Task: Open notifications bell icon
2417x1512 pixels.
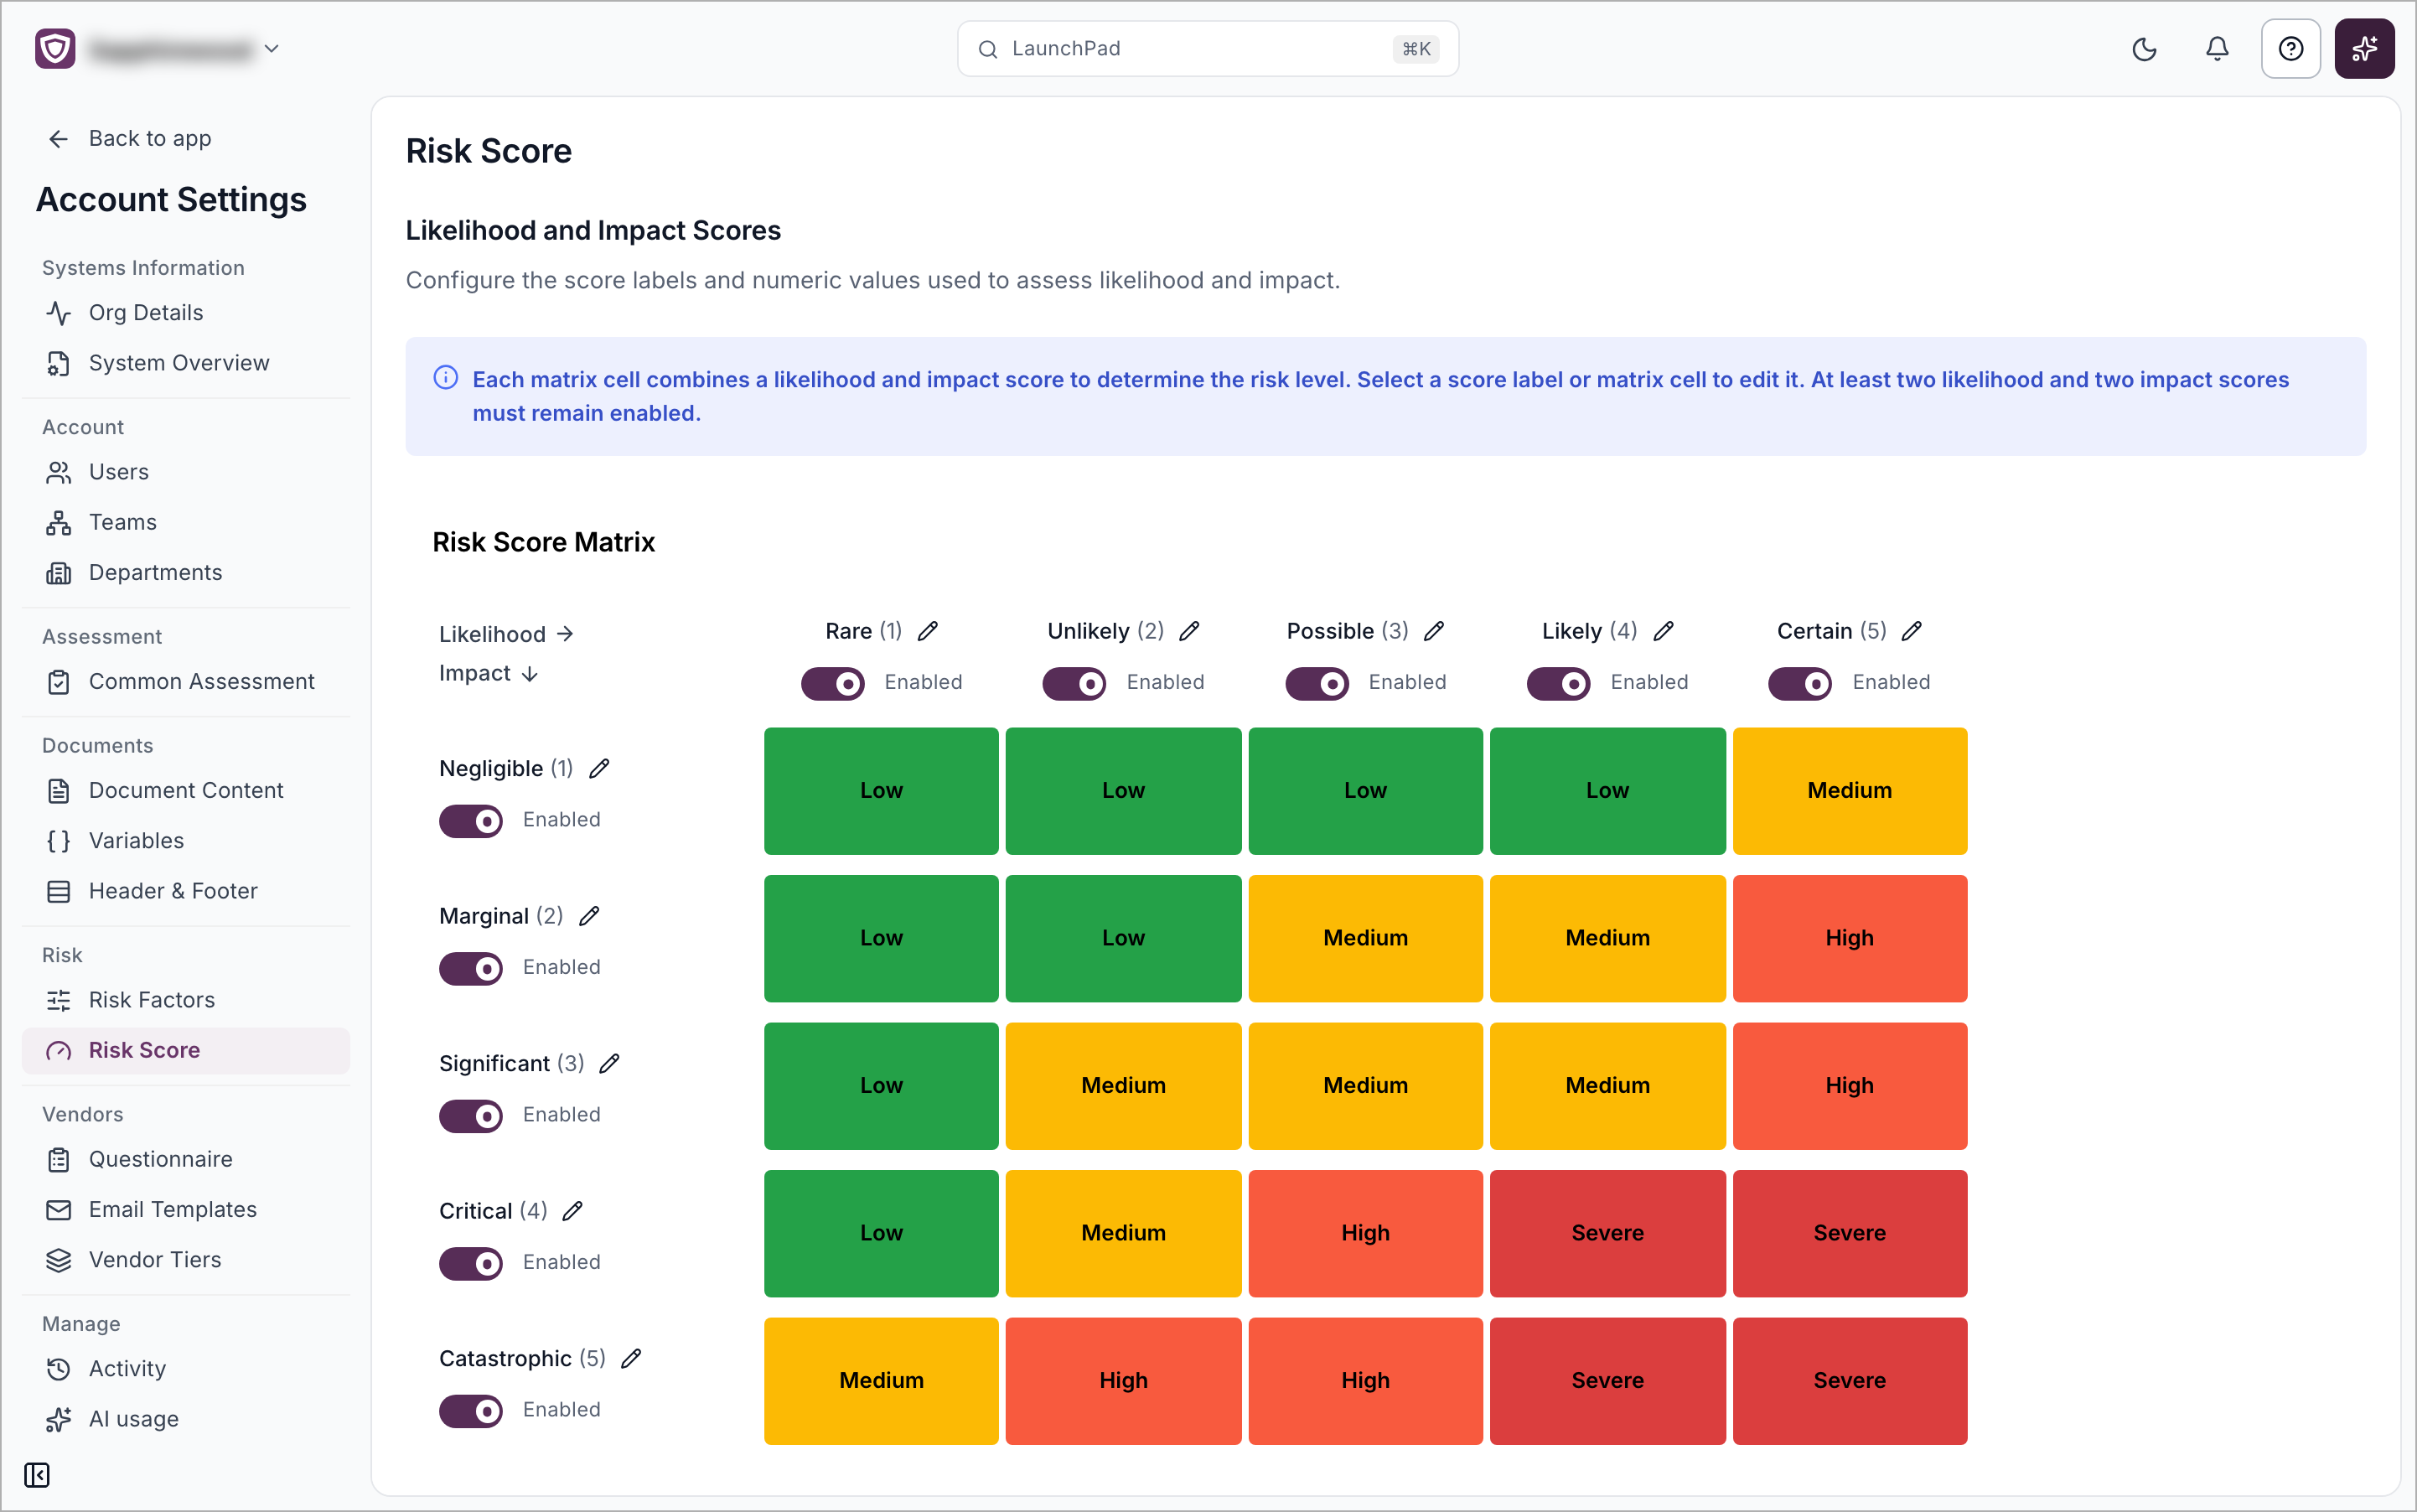Action: 2217,49
